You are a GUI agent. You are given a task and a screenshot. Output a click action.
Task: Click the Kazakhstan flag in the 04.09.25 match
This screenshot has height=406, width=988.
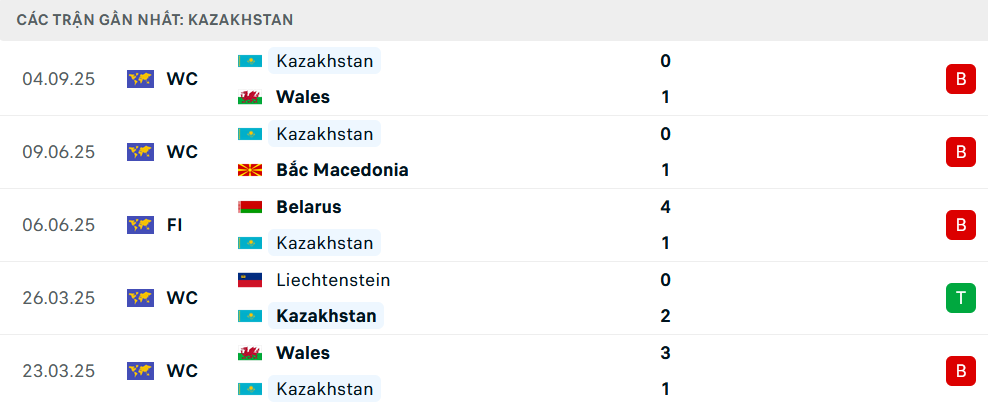coord(249,61)
